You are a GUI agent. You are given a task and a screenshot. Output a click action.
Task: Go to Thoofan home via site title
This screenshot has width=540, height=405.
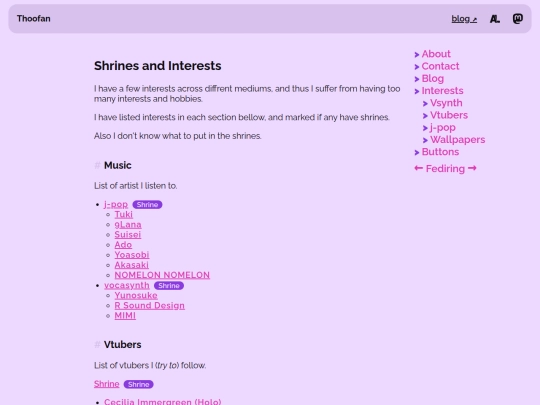(x=33, y=19)
